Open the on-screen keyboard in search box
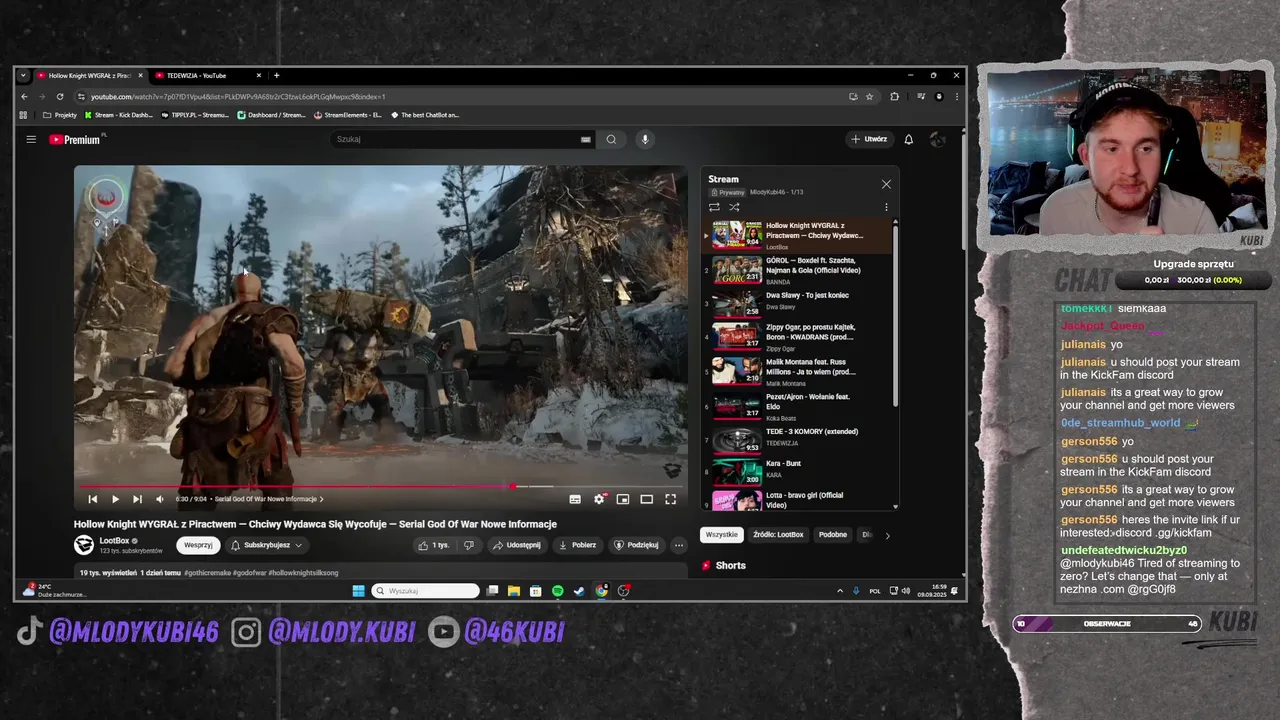 [585, 139]
